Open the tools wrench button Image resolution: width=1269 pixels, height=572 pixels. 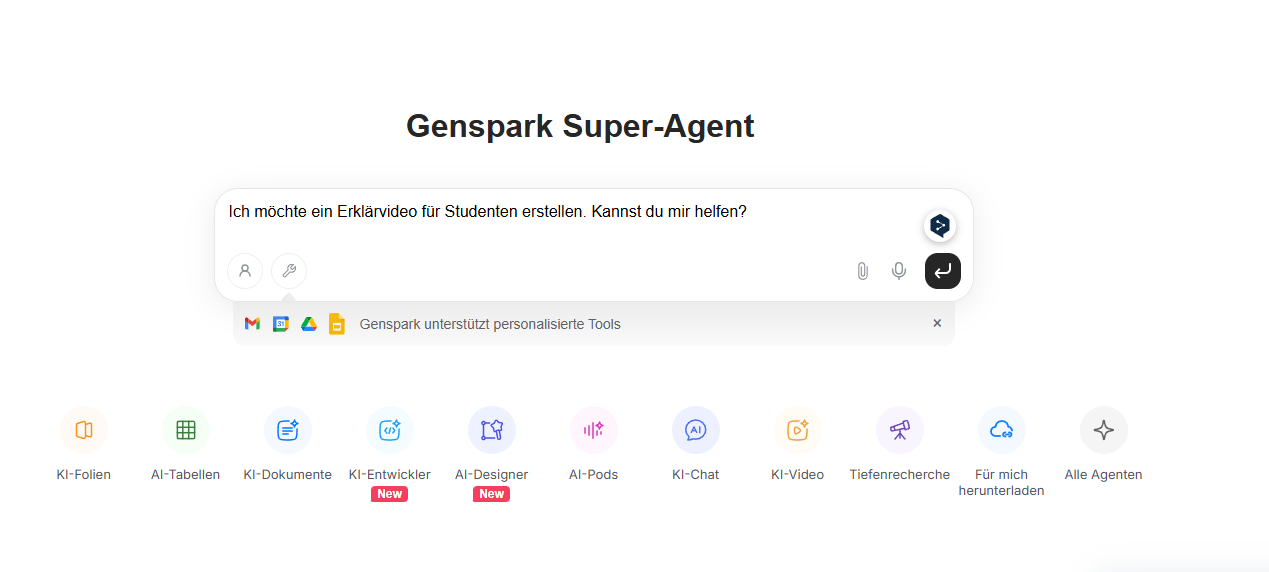click(x=289, y=271)
